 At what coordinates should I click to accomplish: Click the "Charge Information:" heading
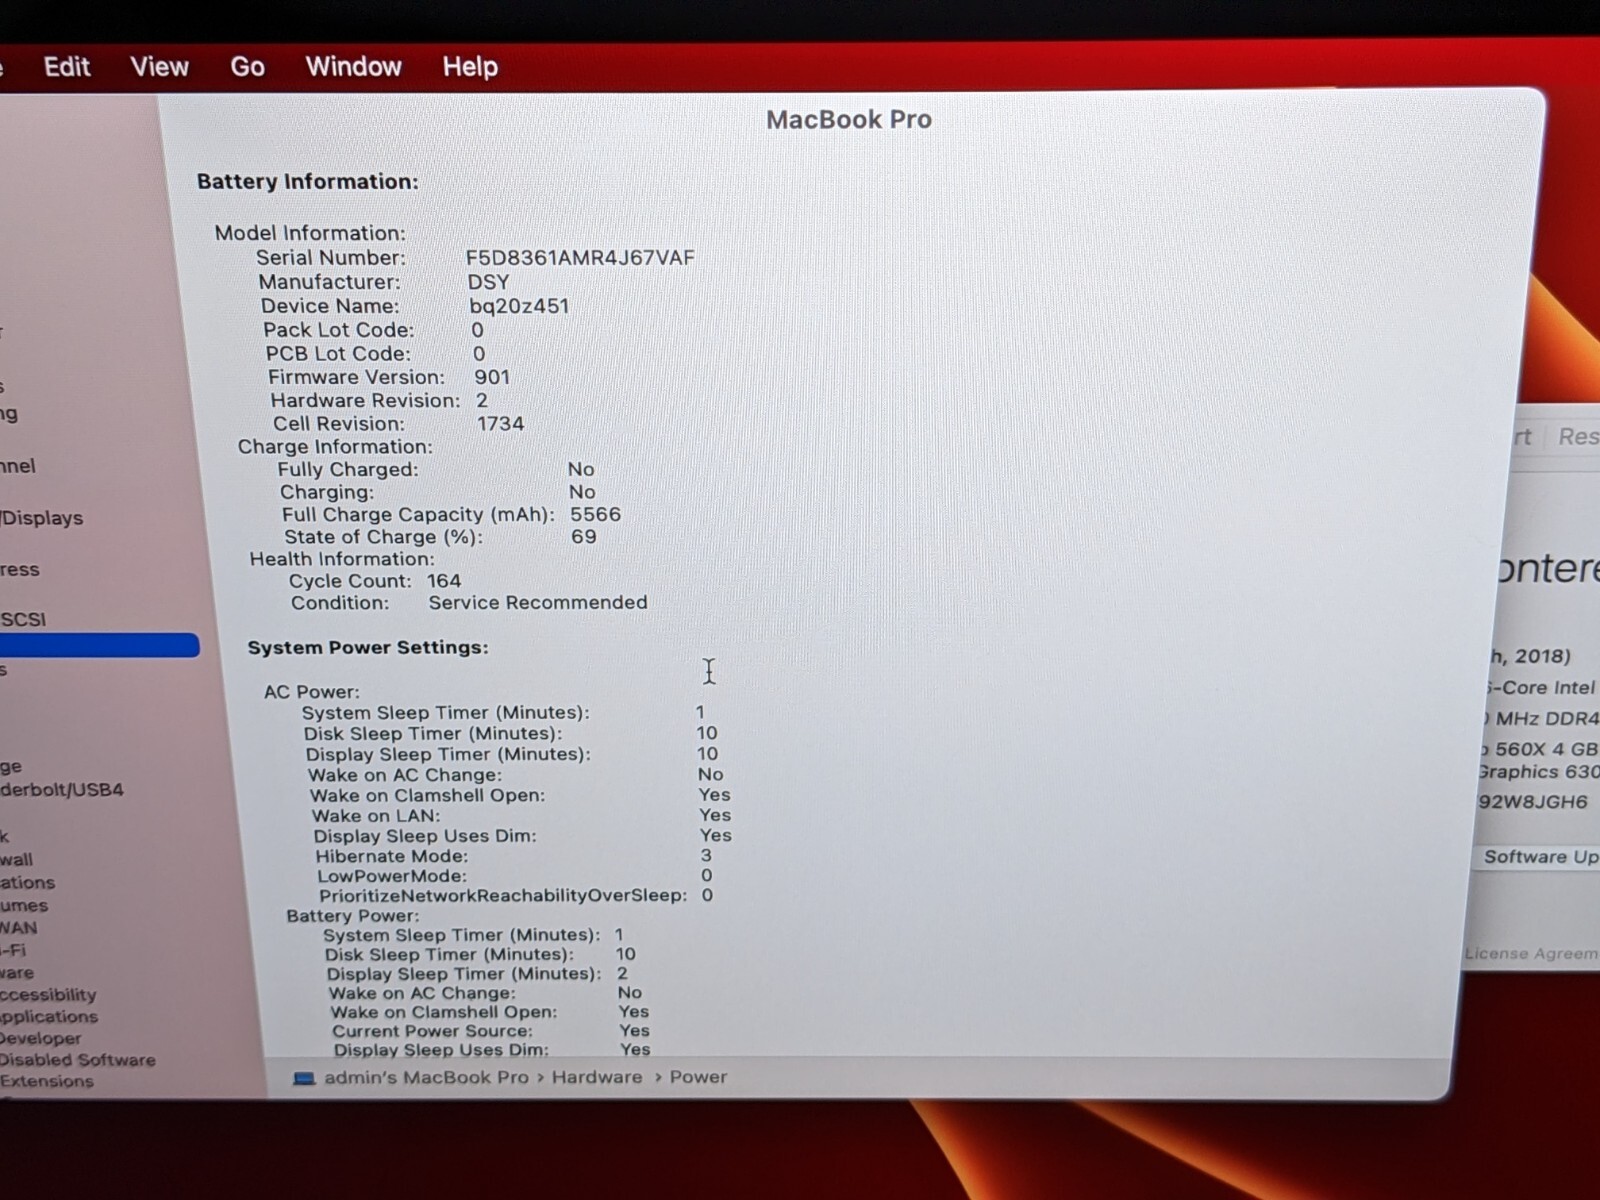[335, 446]
